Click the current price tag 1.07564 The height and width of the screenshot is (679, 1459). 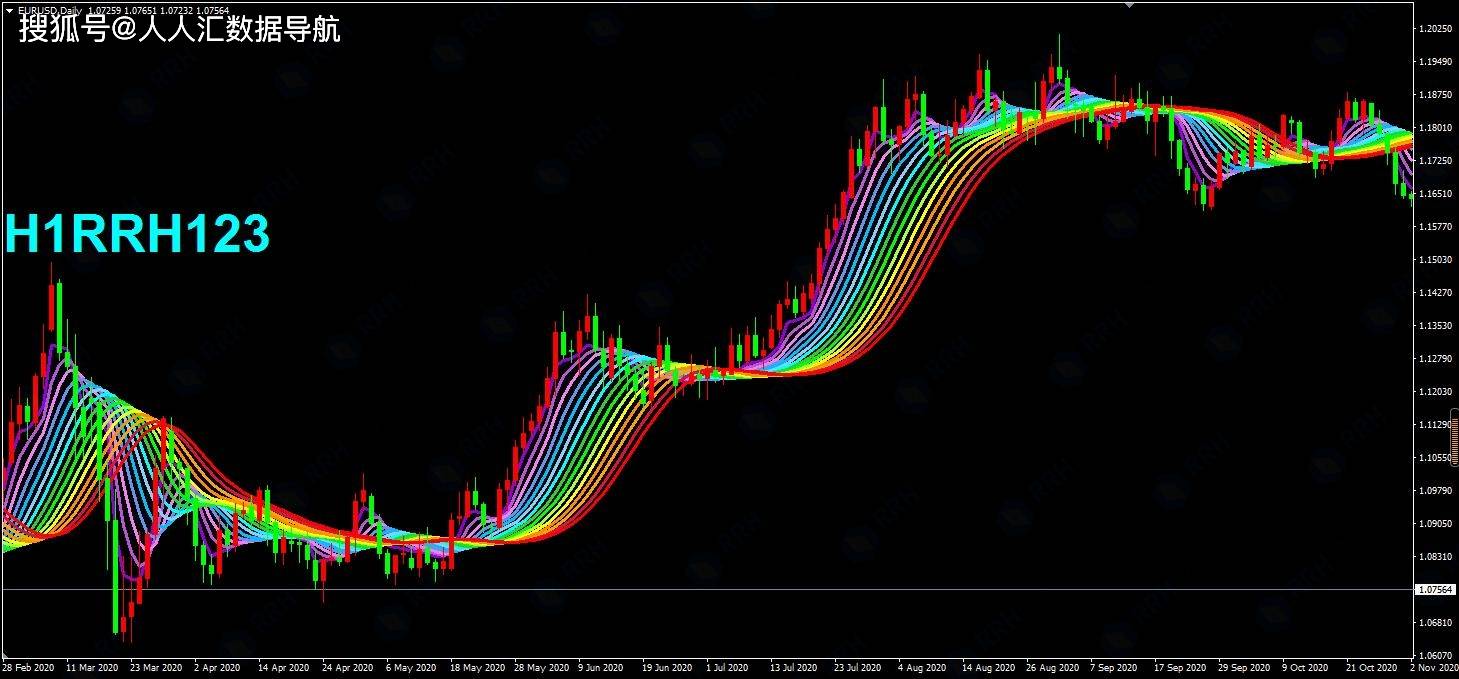pyautogui.click(x=1435, y=590)
